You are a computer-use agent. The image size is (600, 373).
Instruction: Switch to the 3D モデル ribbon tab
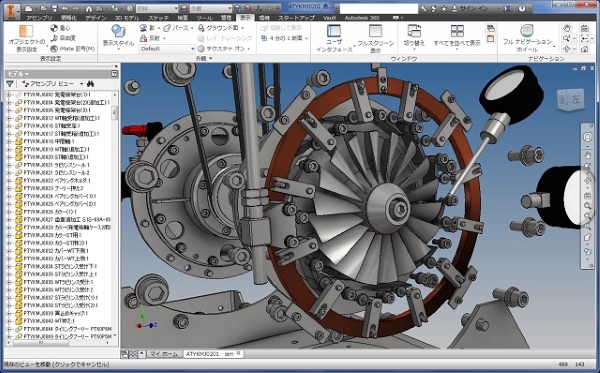click(127, 18)
